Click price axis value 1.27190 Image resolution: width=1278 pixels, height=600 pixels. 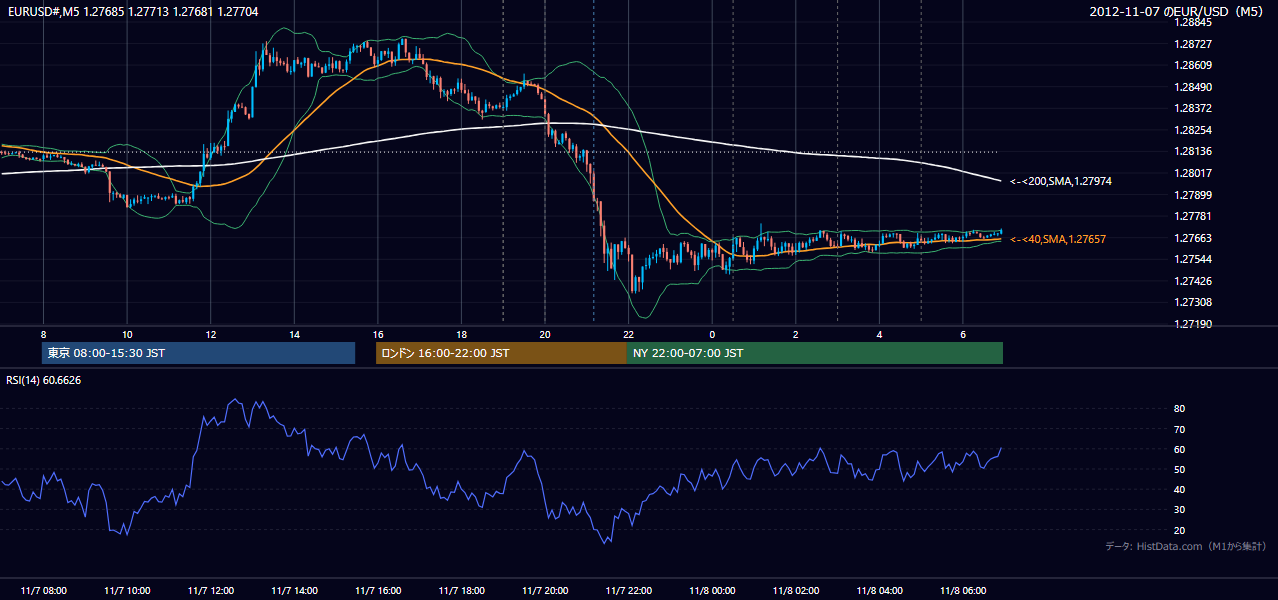click(1194, 324)
